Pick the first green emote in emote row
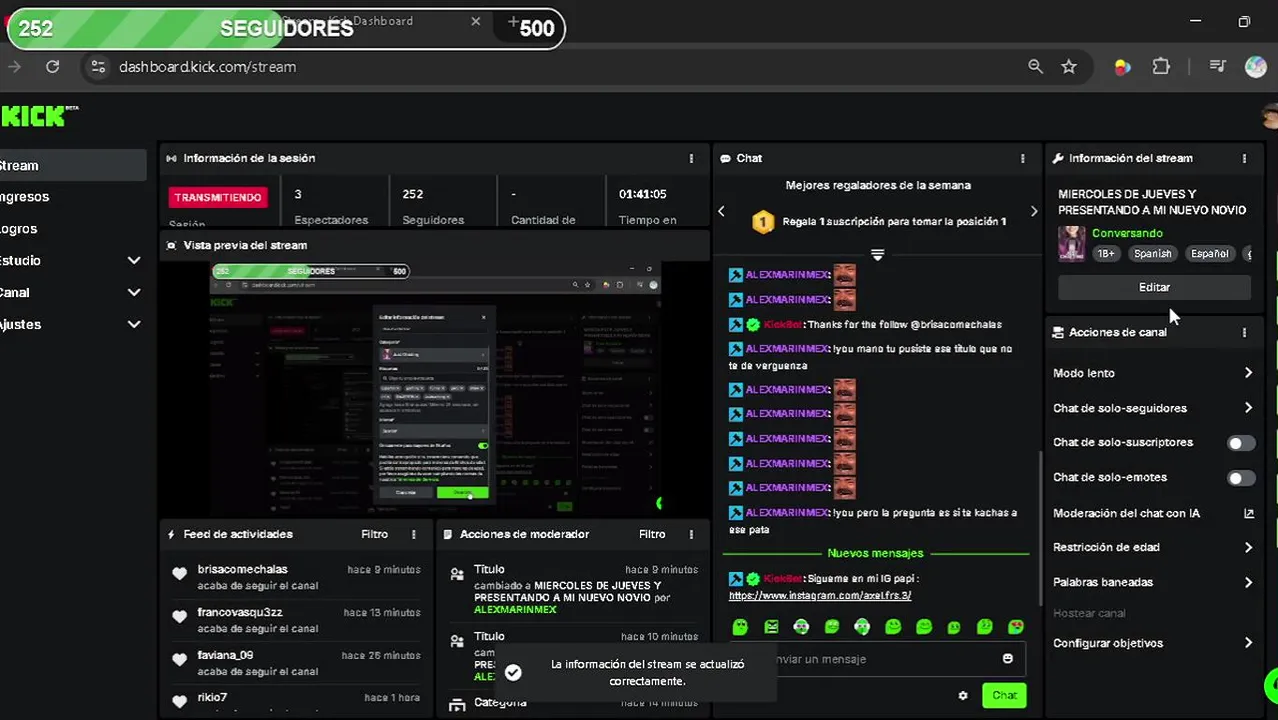The height and width of the screenshot is (720, 1278). [740, 627]
